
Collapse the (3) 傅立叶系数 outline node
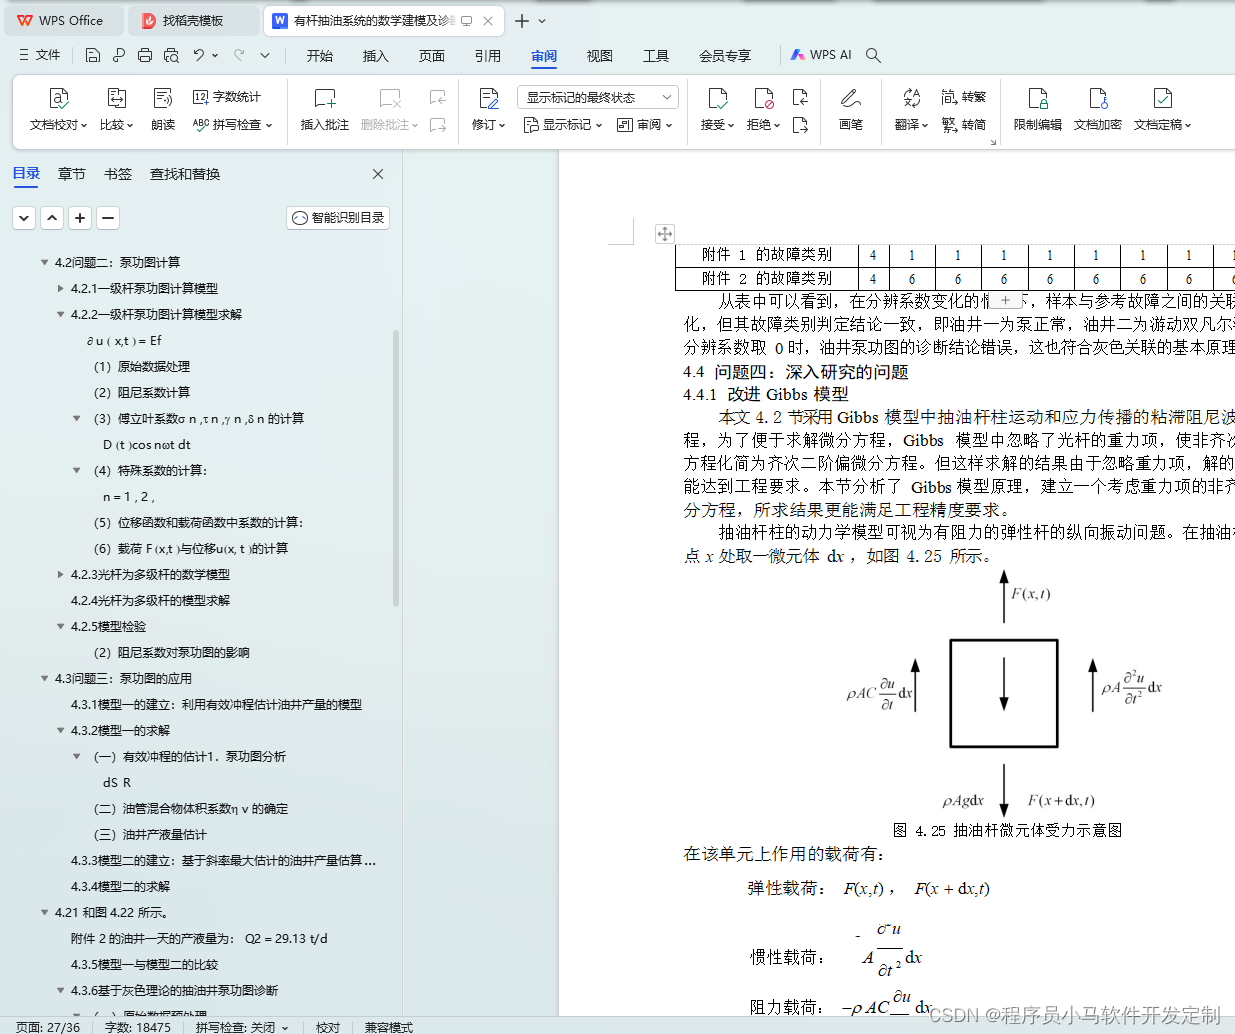[77, 419]
